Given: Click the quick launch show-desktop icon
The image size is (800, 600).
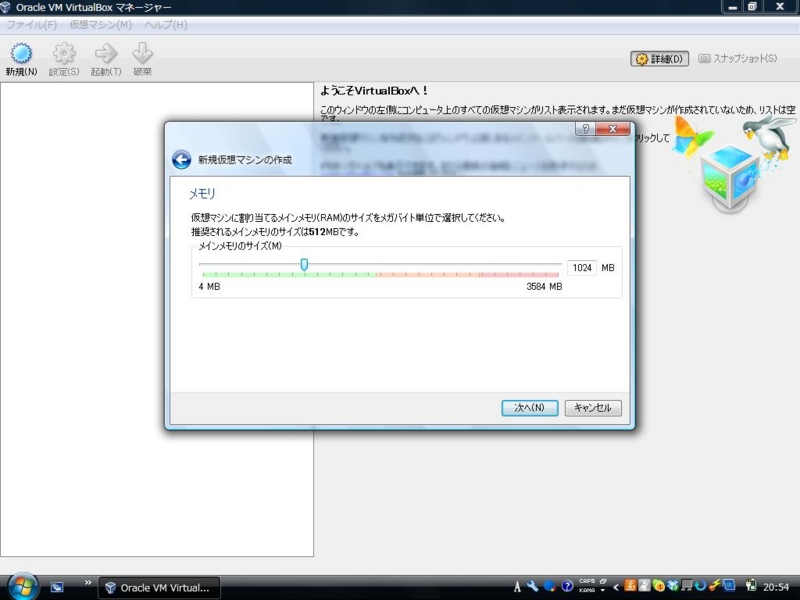Looking at the screenshot, I should click(x=57, y=587).
